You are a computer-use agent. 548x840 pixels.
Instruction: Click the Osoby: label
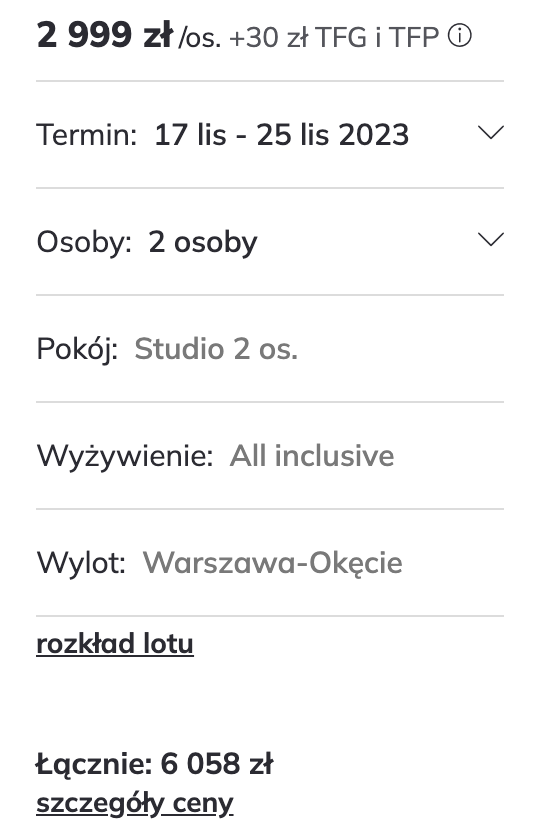pyautogui.click(x=84, y=242)
